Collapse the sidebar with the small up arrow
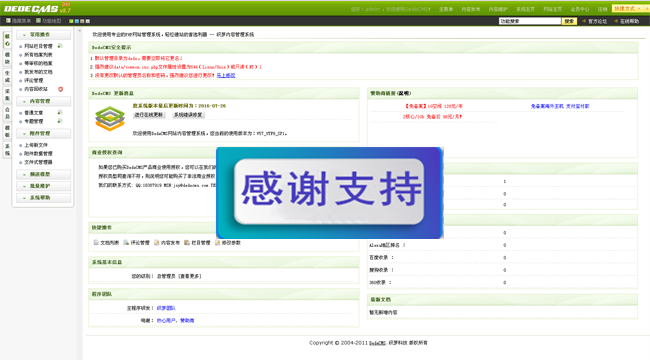 pos(80,31)
